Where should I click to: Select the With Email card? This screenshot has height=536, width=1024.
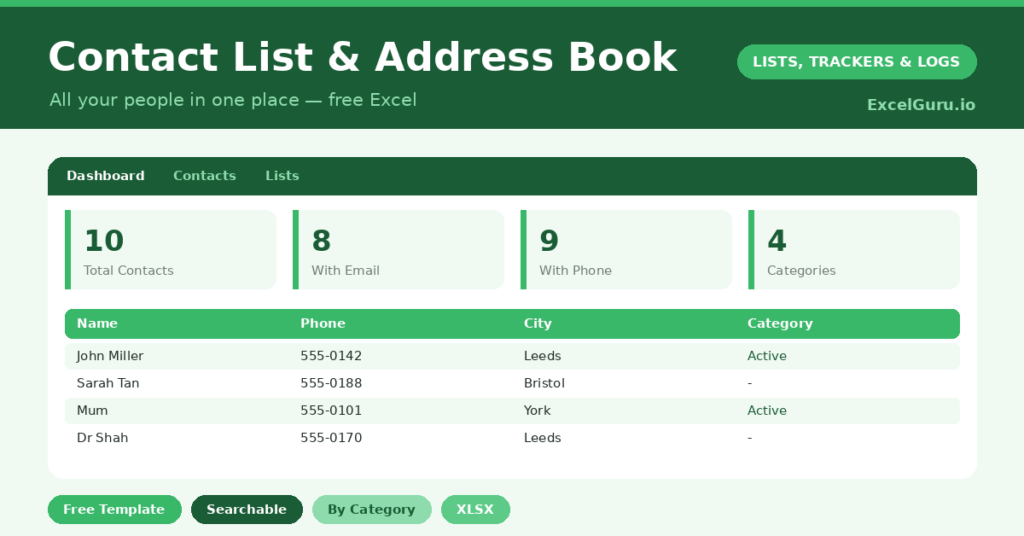coord(398,249)
